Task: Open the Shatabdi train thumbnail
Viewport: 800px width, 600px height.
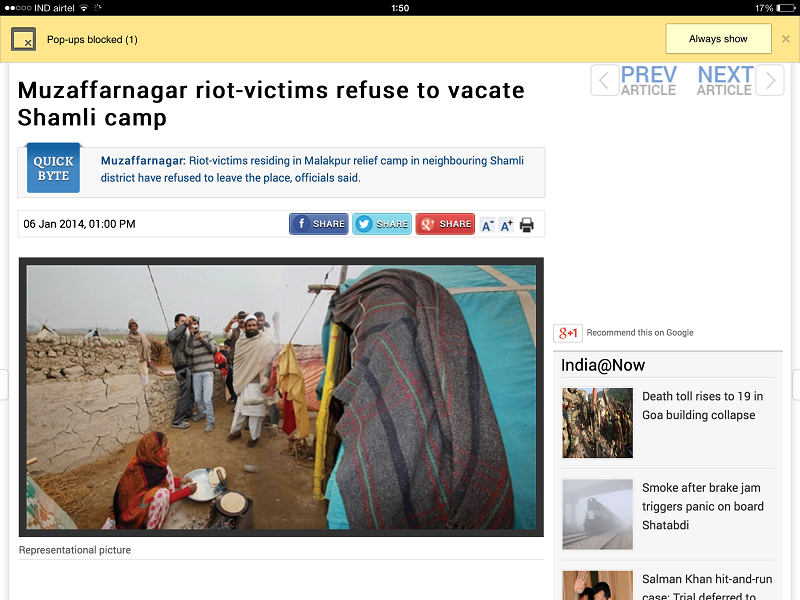Action: pyautogui.click(x=597, y=514)
